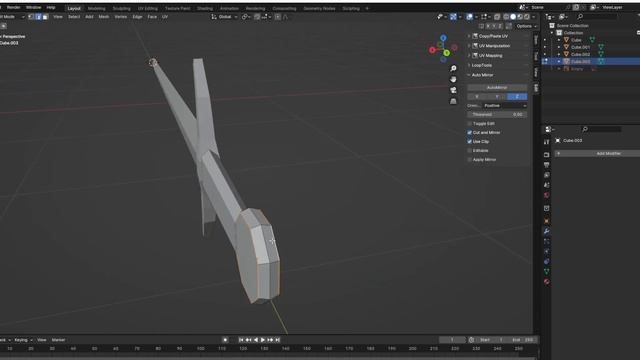Open the Object Constraints tab icon

(x=547, y=262)
